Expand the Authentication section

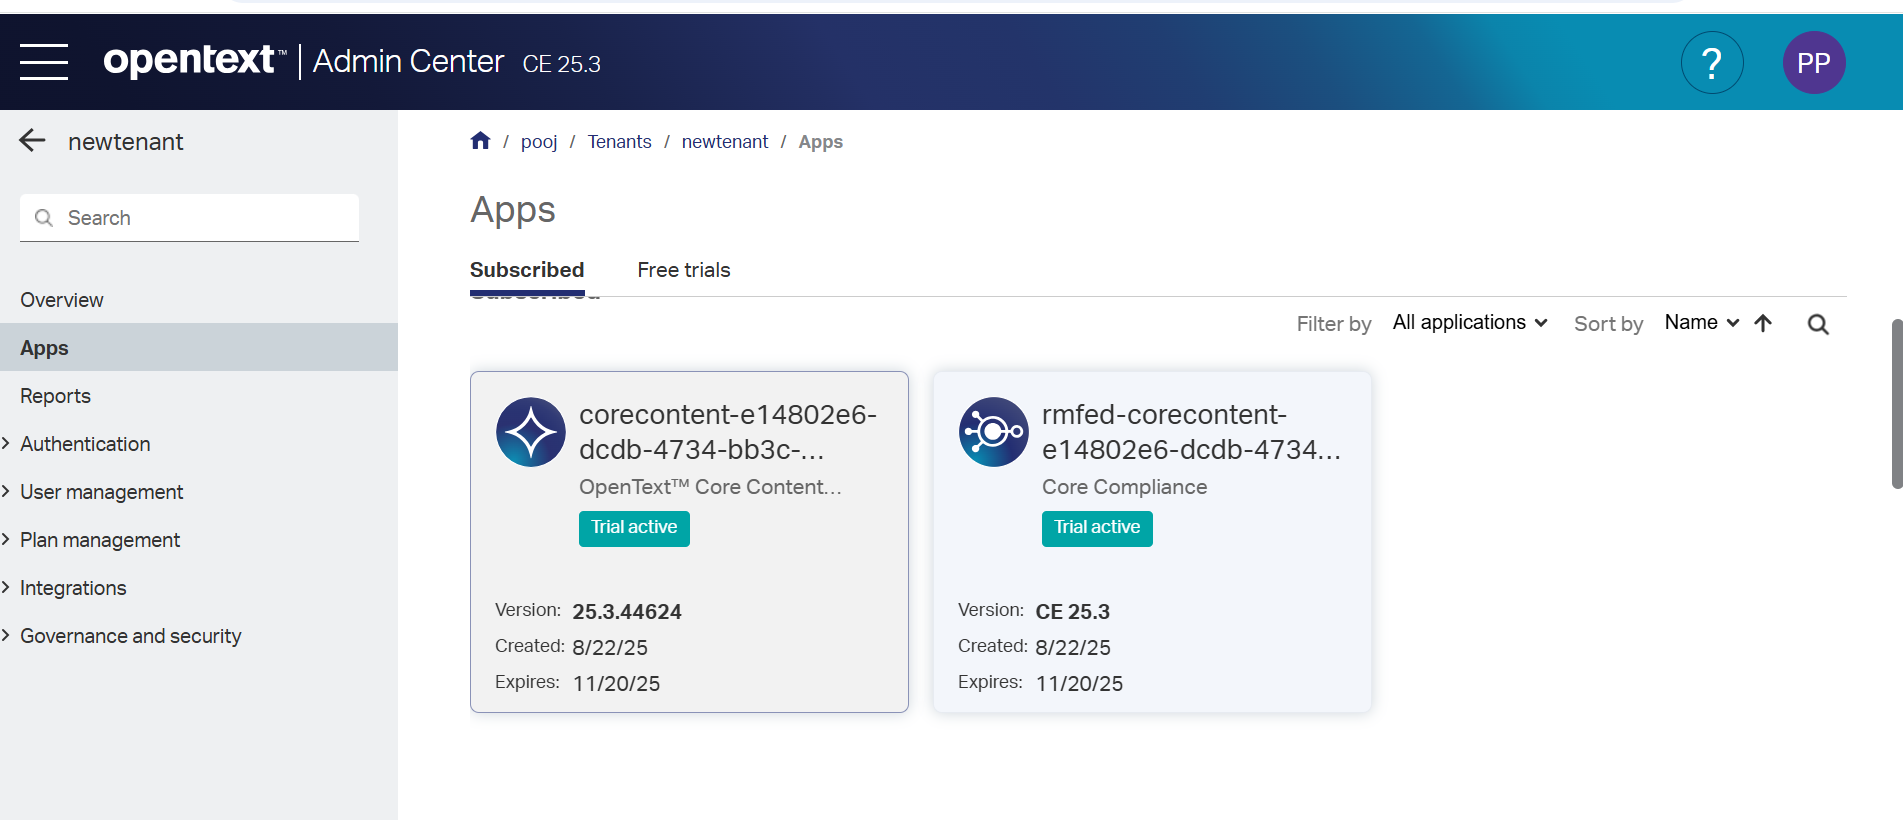[85, 444]
